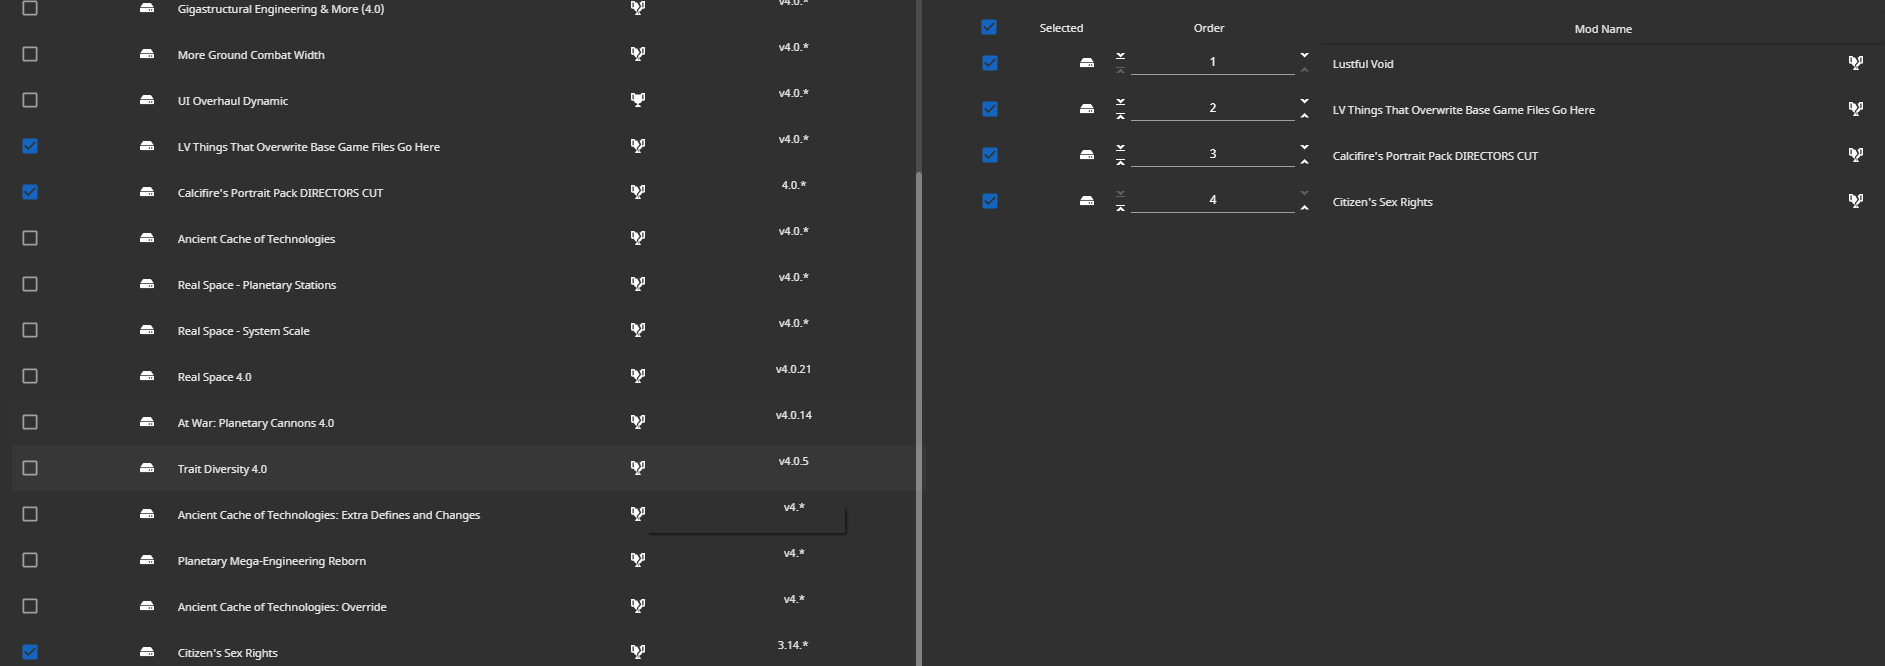Click drive icon in order row 4

click(x=1087, y=201)
